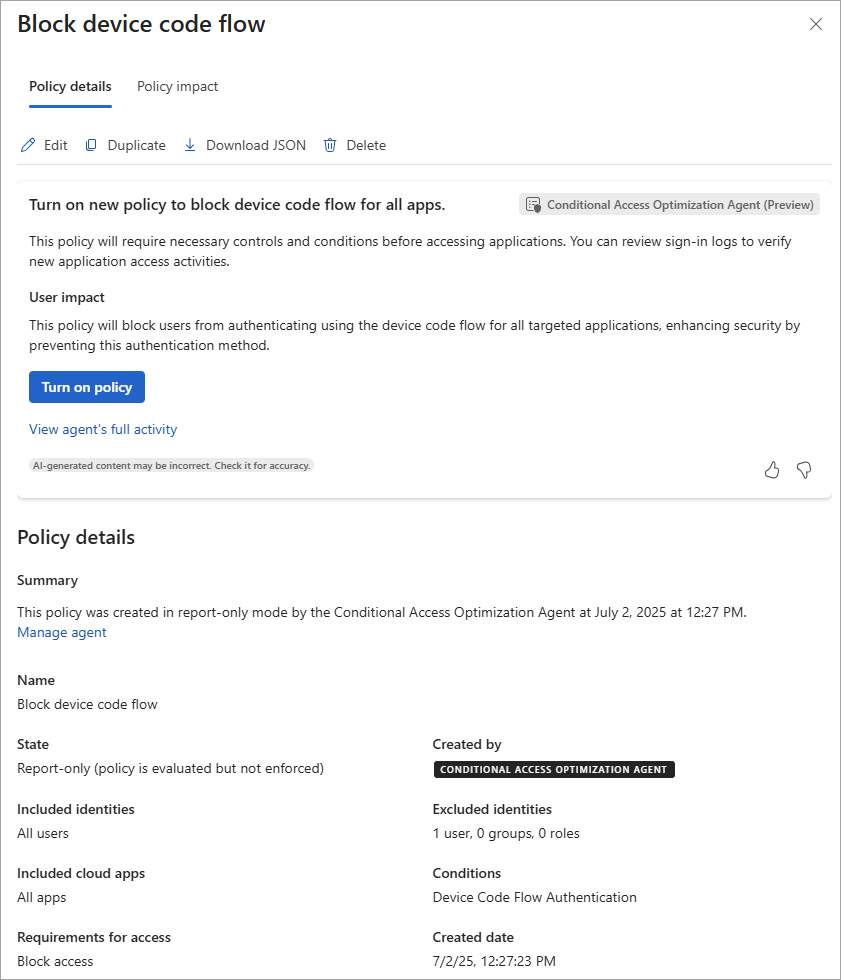Select the Policy details tab

(71, 86)
